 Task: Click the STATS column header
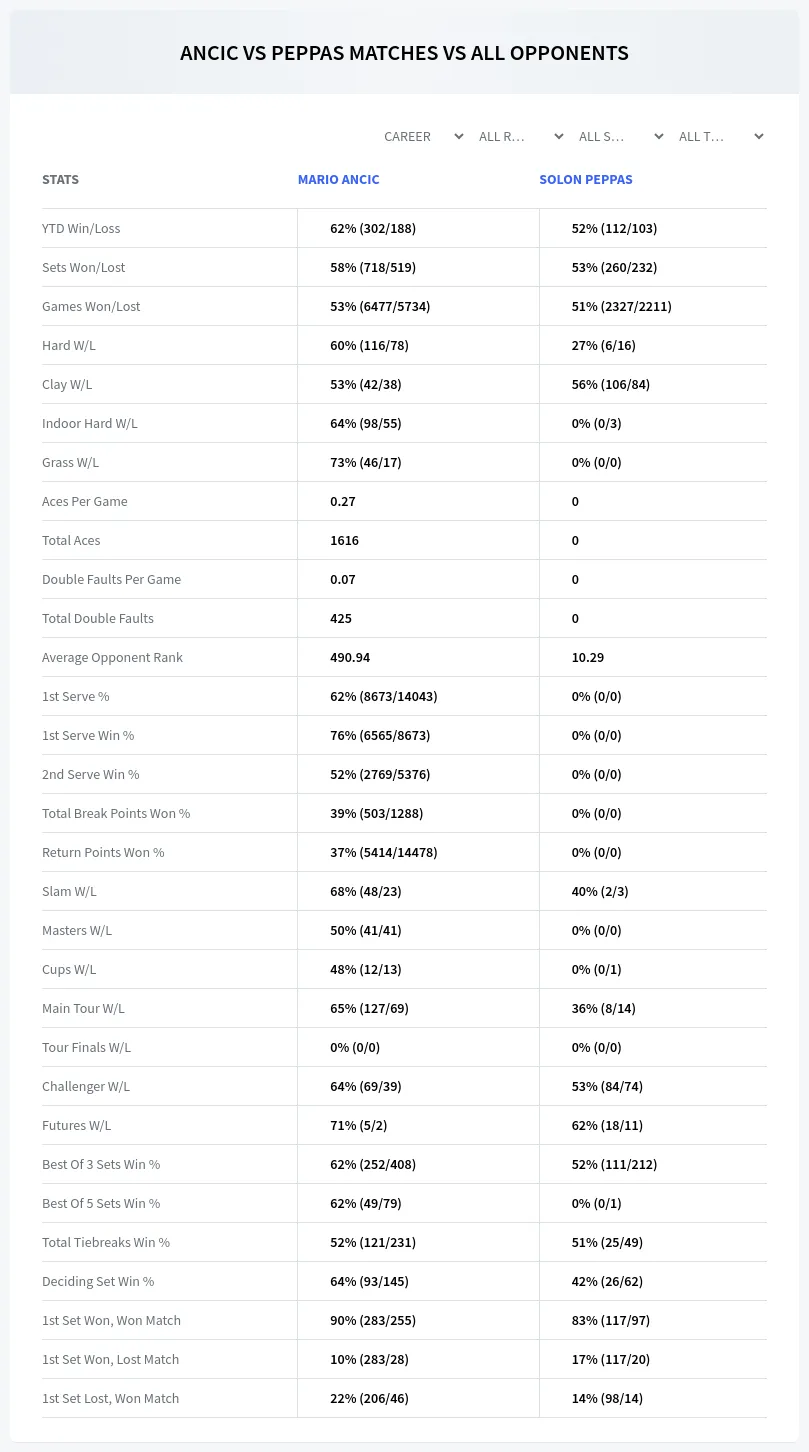pos(60,180)
